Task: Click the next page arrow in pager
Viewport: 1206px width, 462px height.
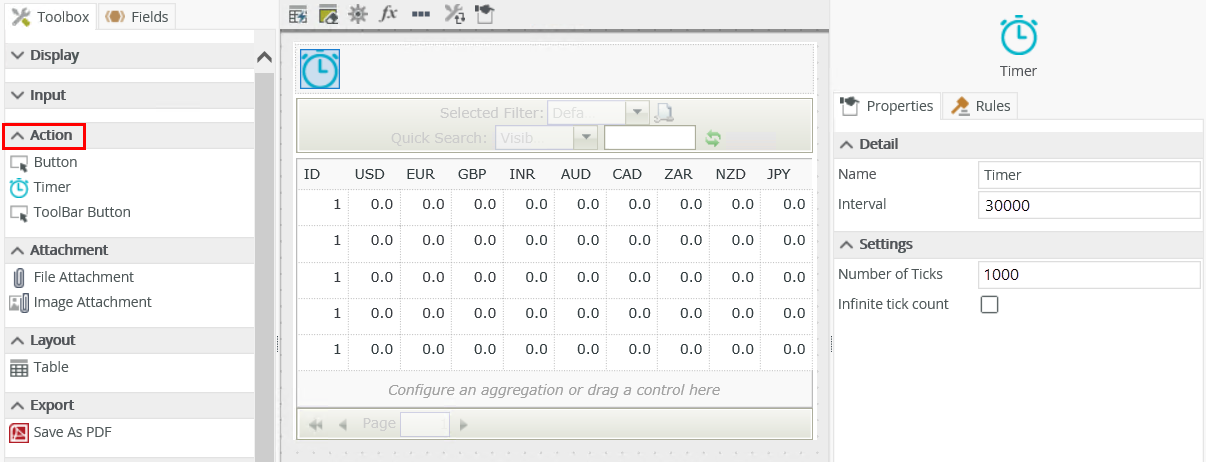Action: pyautogui.click(x=463, y=424)
